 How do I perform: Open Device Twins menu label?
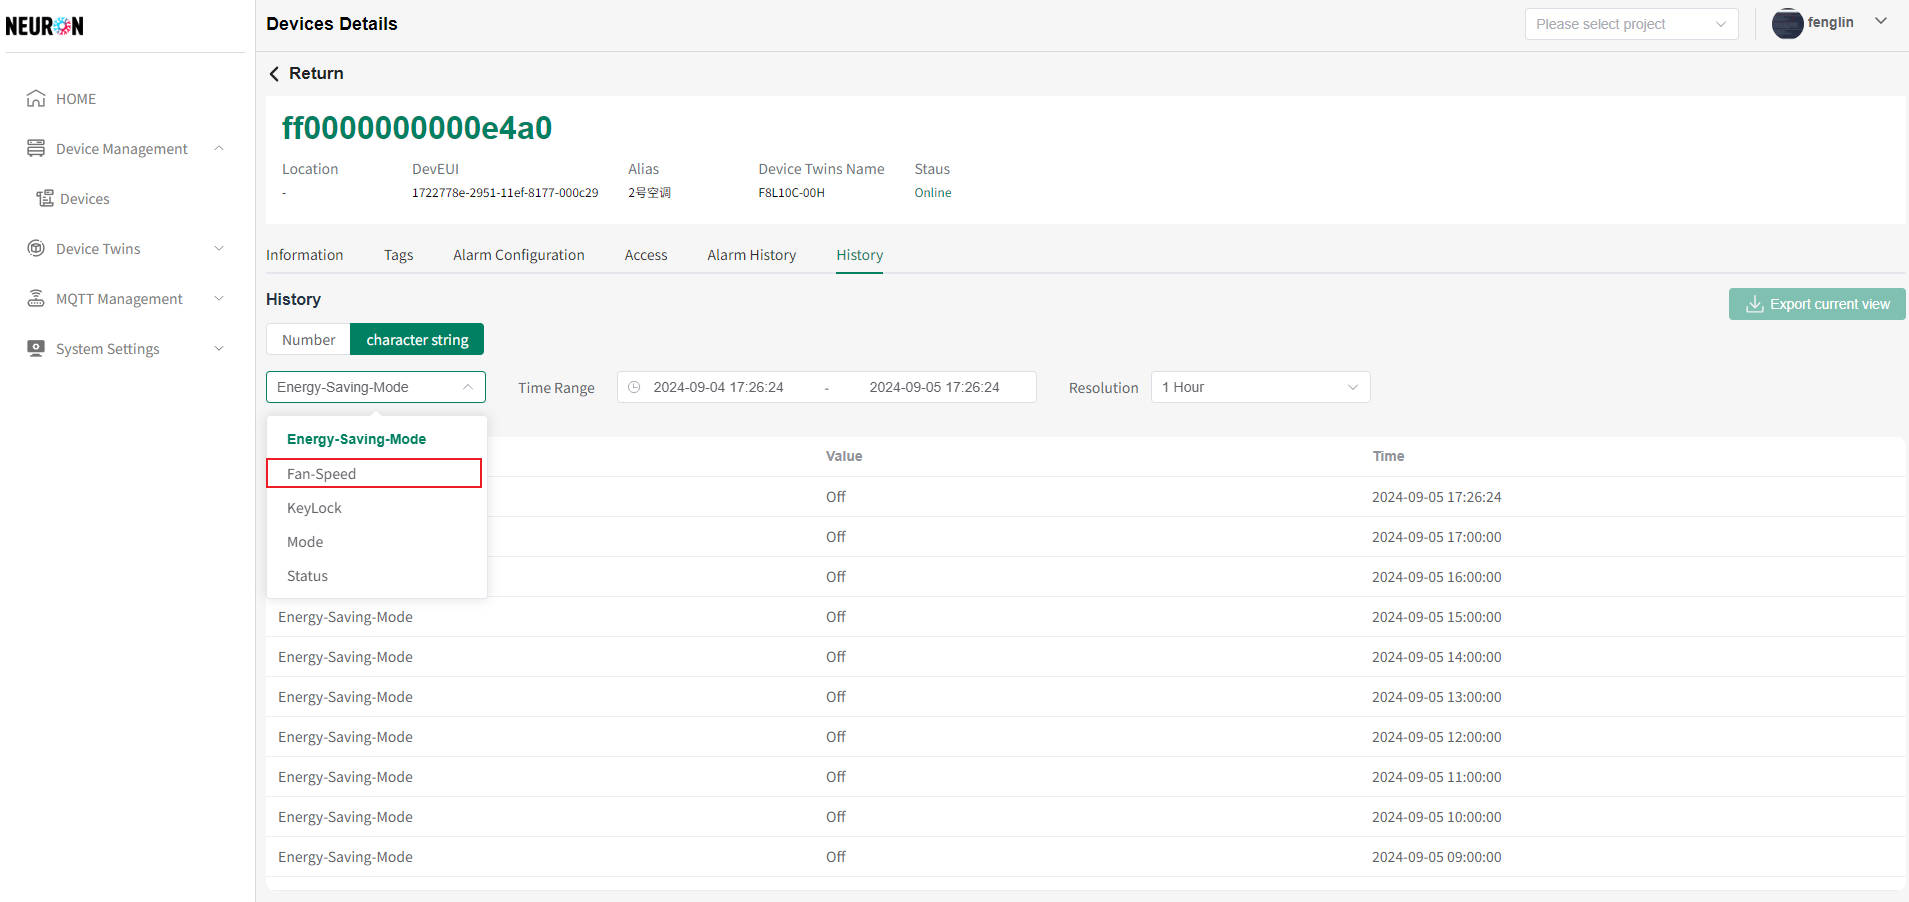pyautogui.click(x=98, y=248)
